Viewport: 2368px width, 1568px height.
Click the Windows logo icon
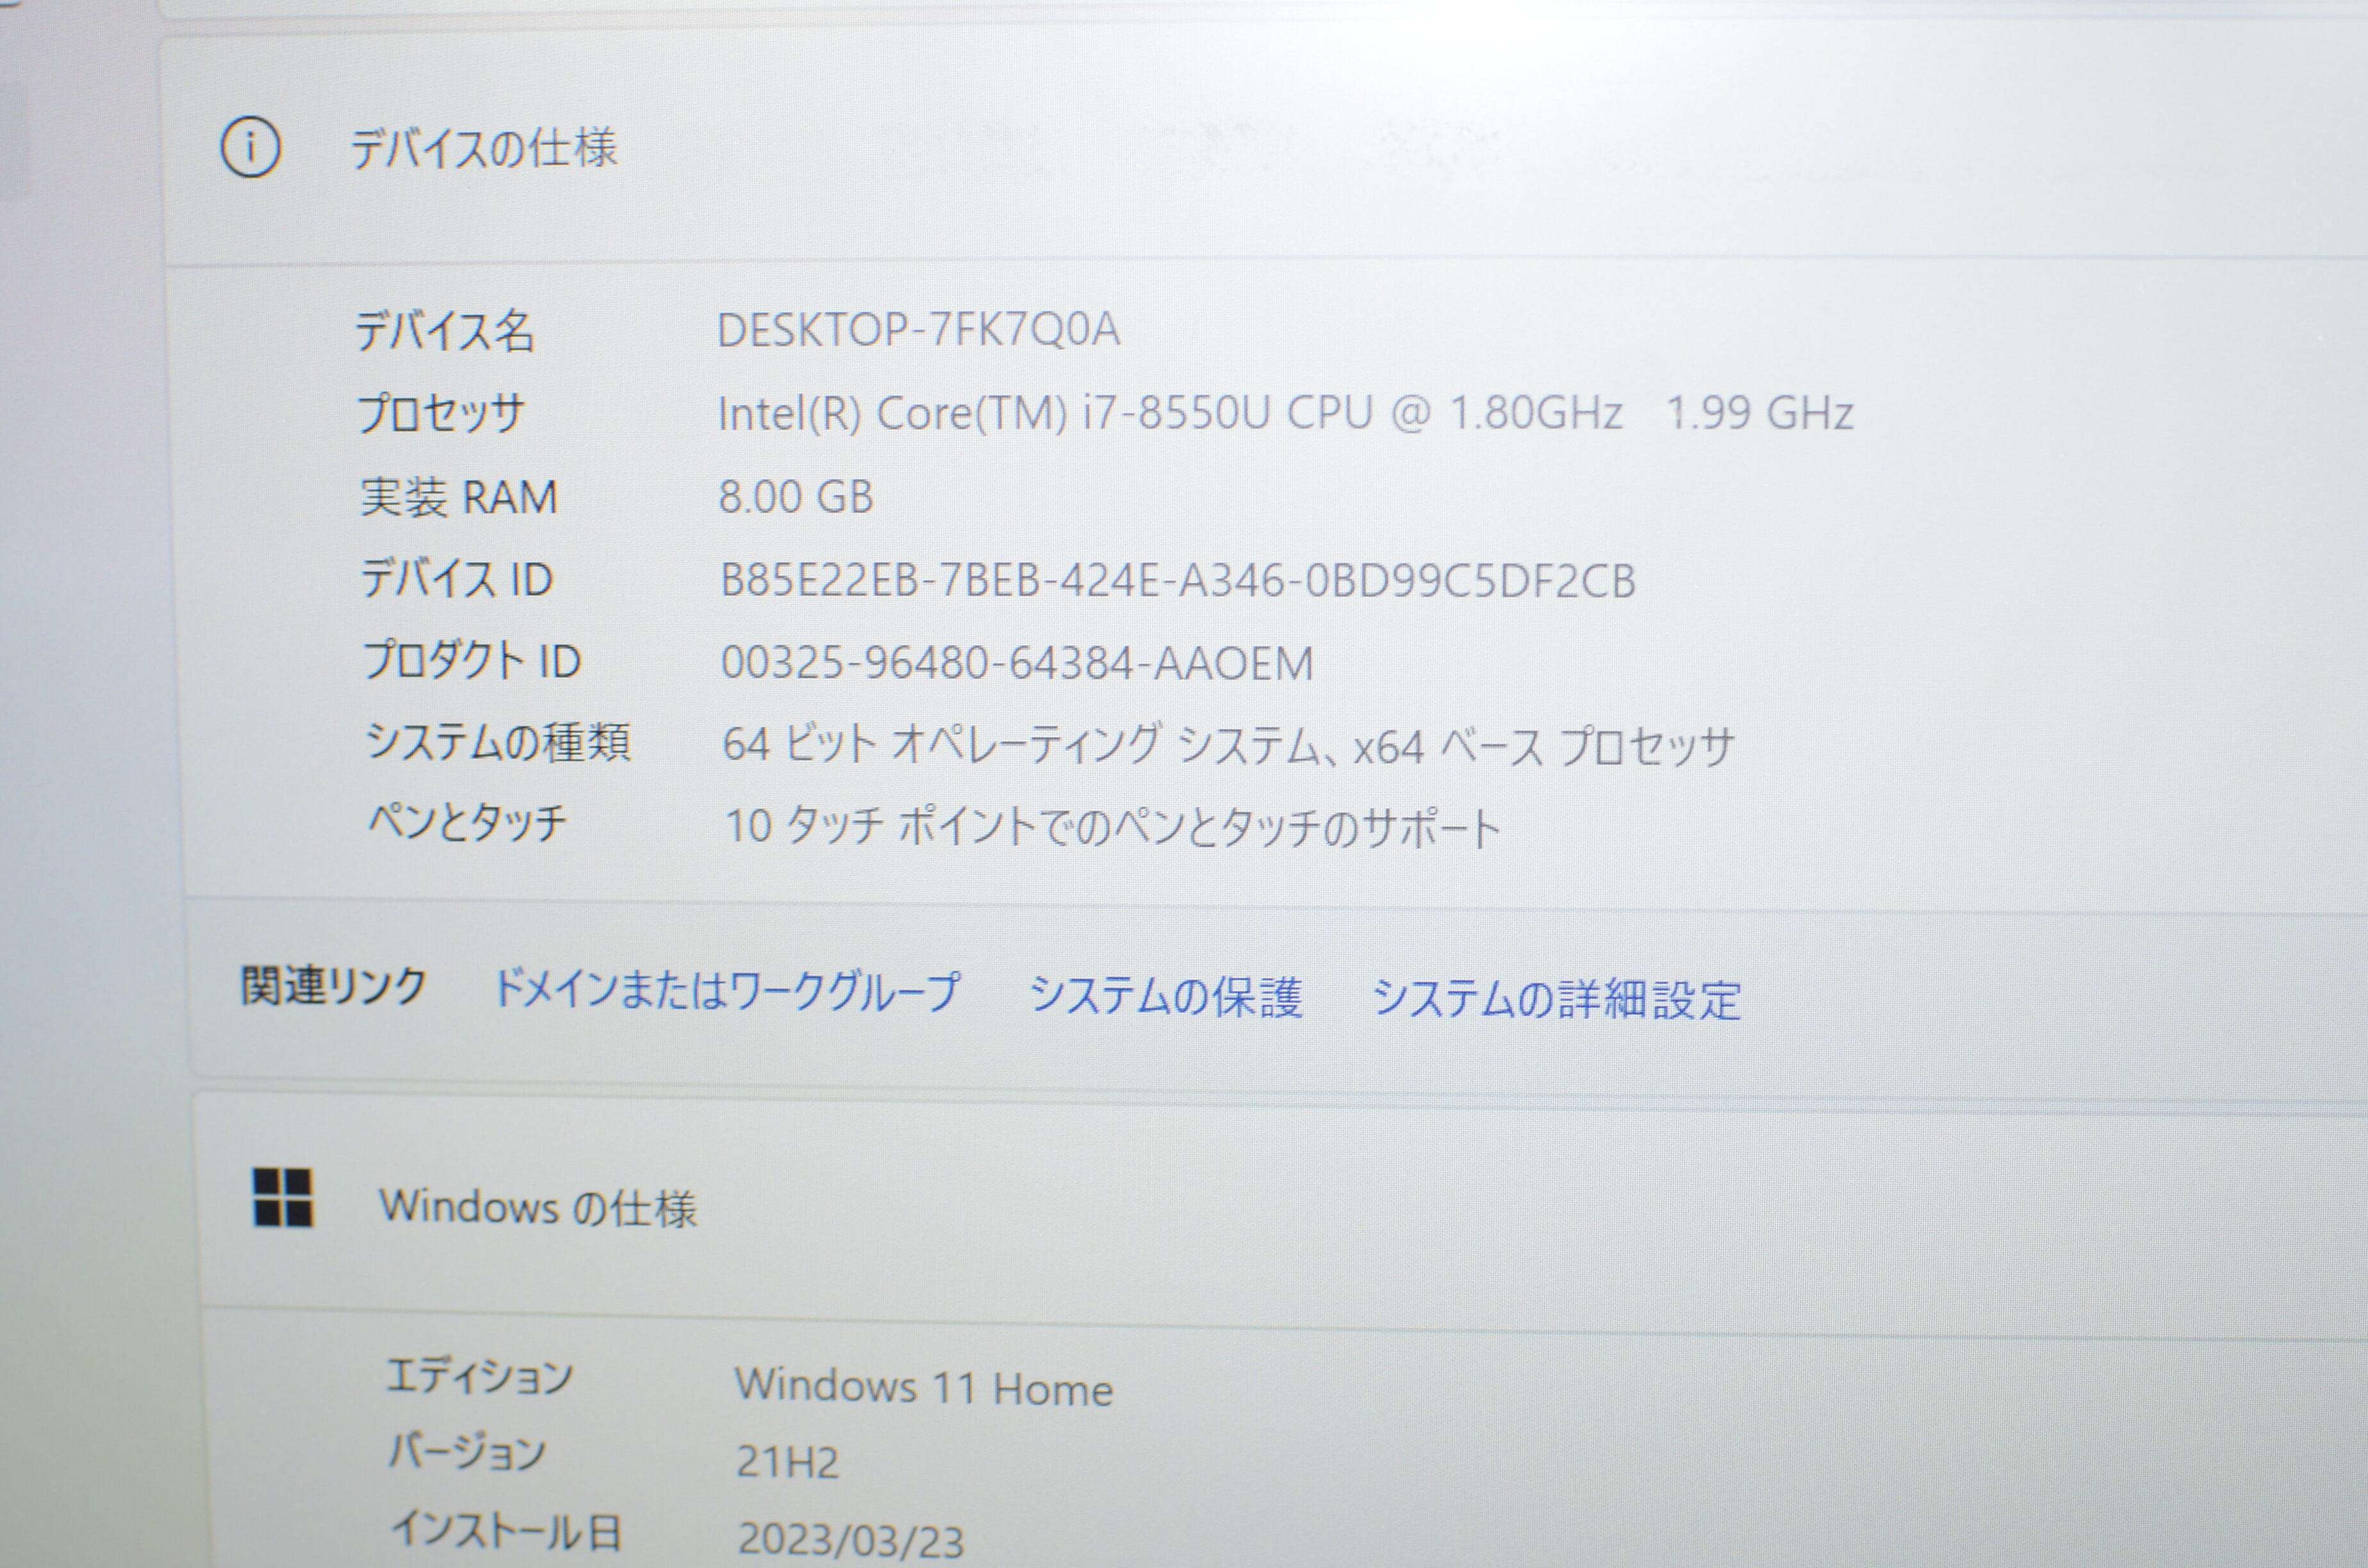click(x=283, y=1197)
